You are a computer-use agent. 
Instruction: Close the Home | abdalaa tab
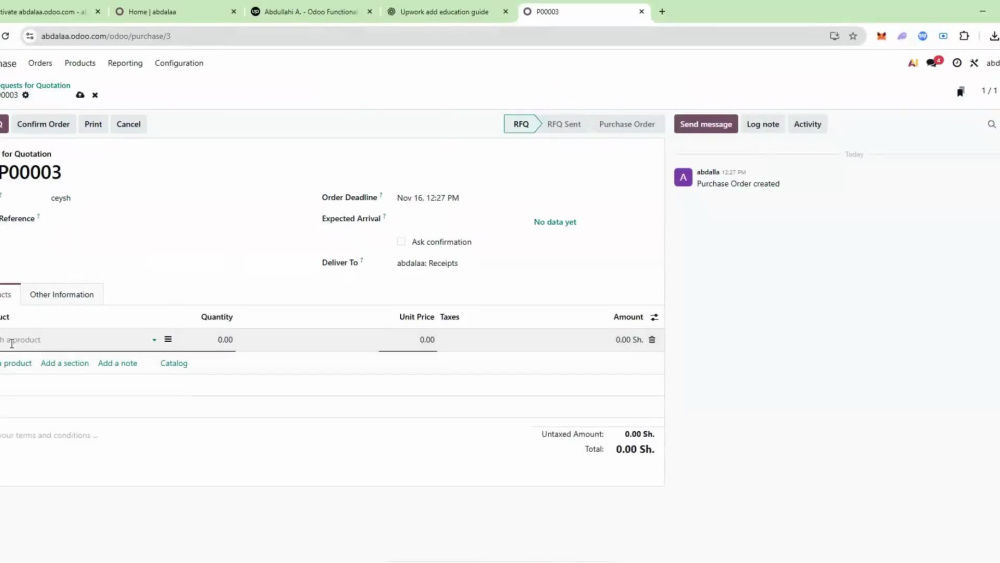tap(233, 11)
